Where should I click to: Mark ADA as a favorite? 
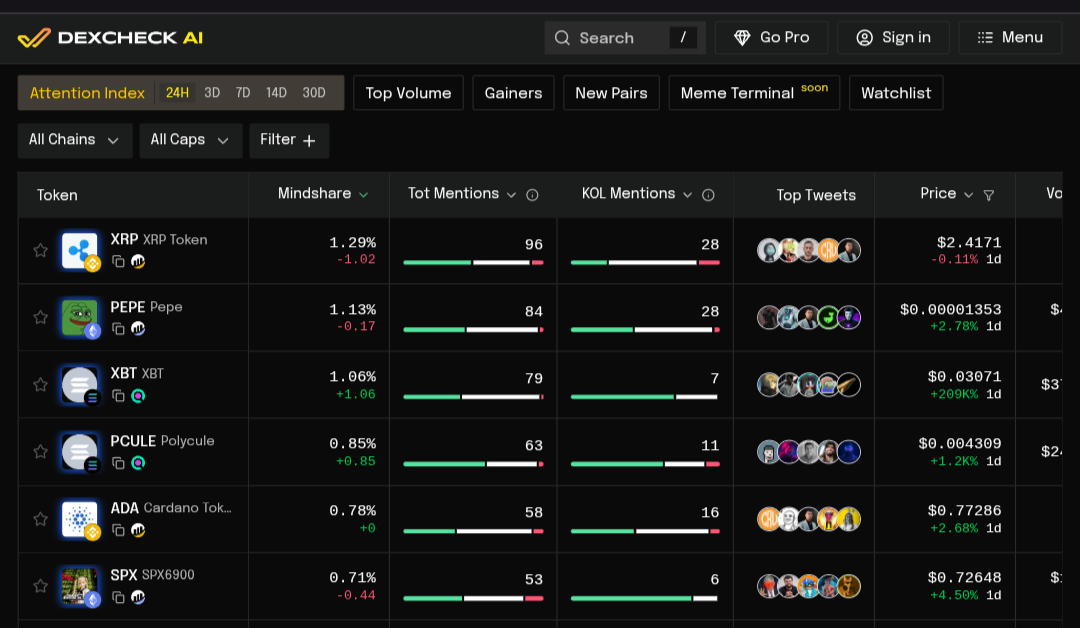pyautogui.click(x=41, y=519)
